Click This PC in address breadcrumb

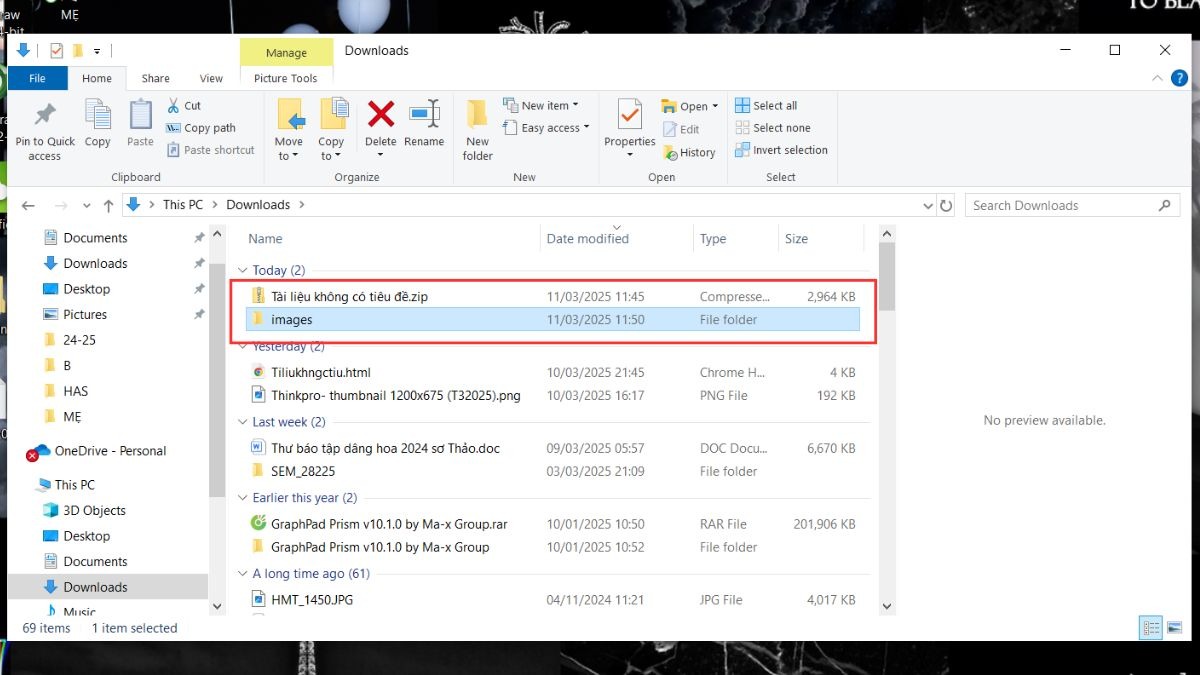coord(182,204)
